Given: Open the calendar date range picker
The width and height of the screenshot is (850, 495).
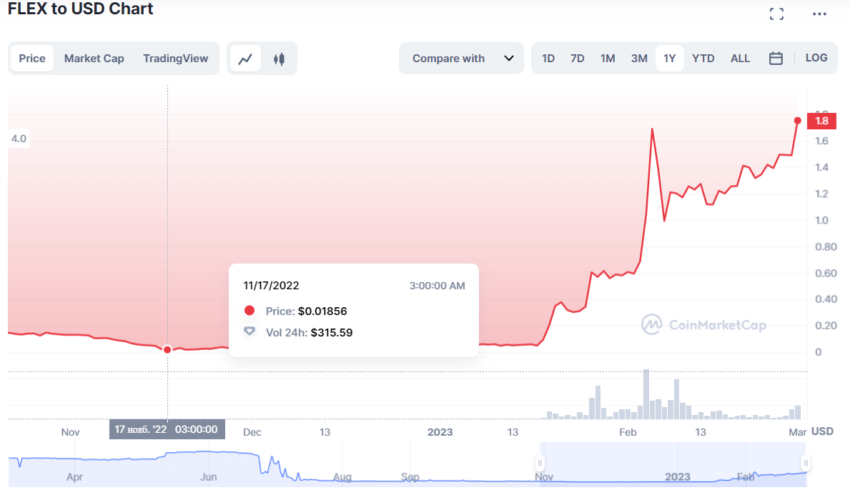Looking at the screenshot, I should [776, 58].
